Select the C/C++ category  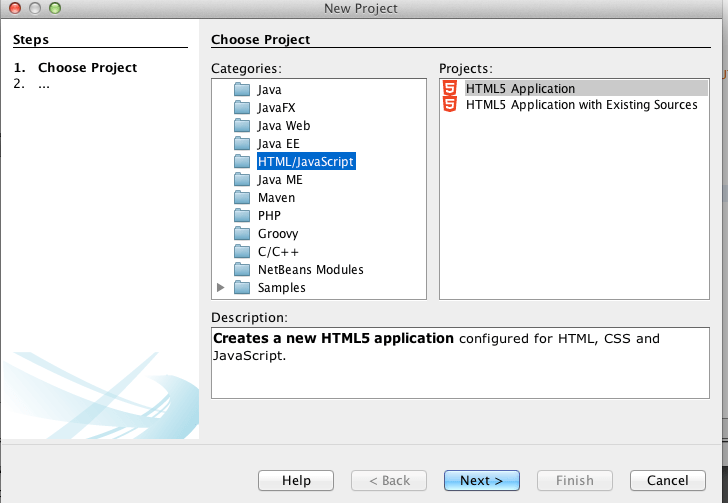[278, 252]
